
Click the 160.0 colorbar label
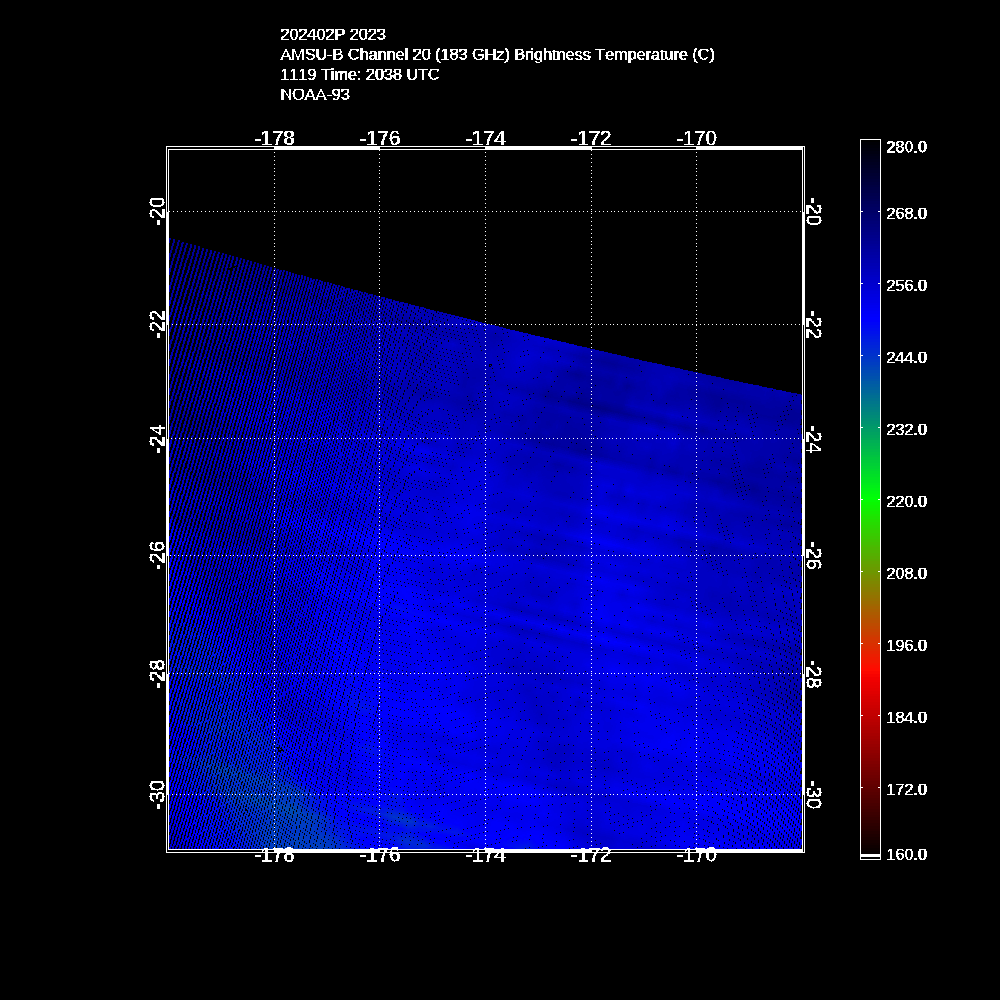pos(906,854)
